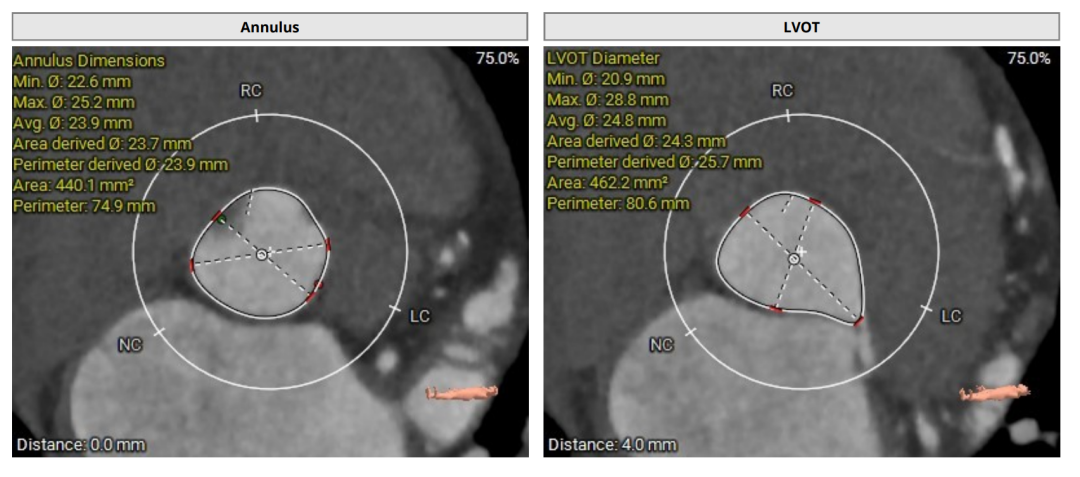The width and height of the screenshot is (1080, 477).
Task: Click the 75.0% label in the LVOT panel
Action: [x=1029, y=59]
